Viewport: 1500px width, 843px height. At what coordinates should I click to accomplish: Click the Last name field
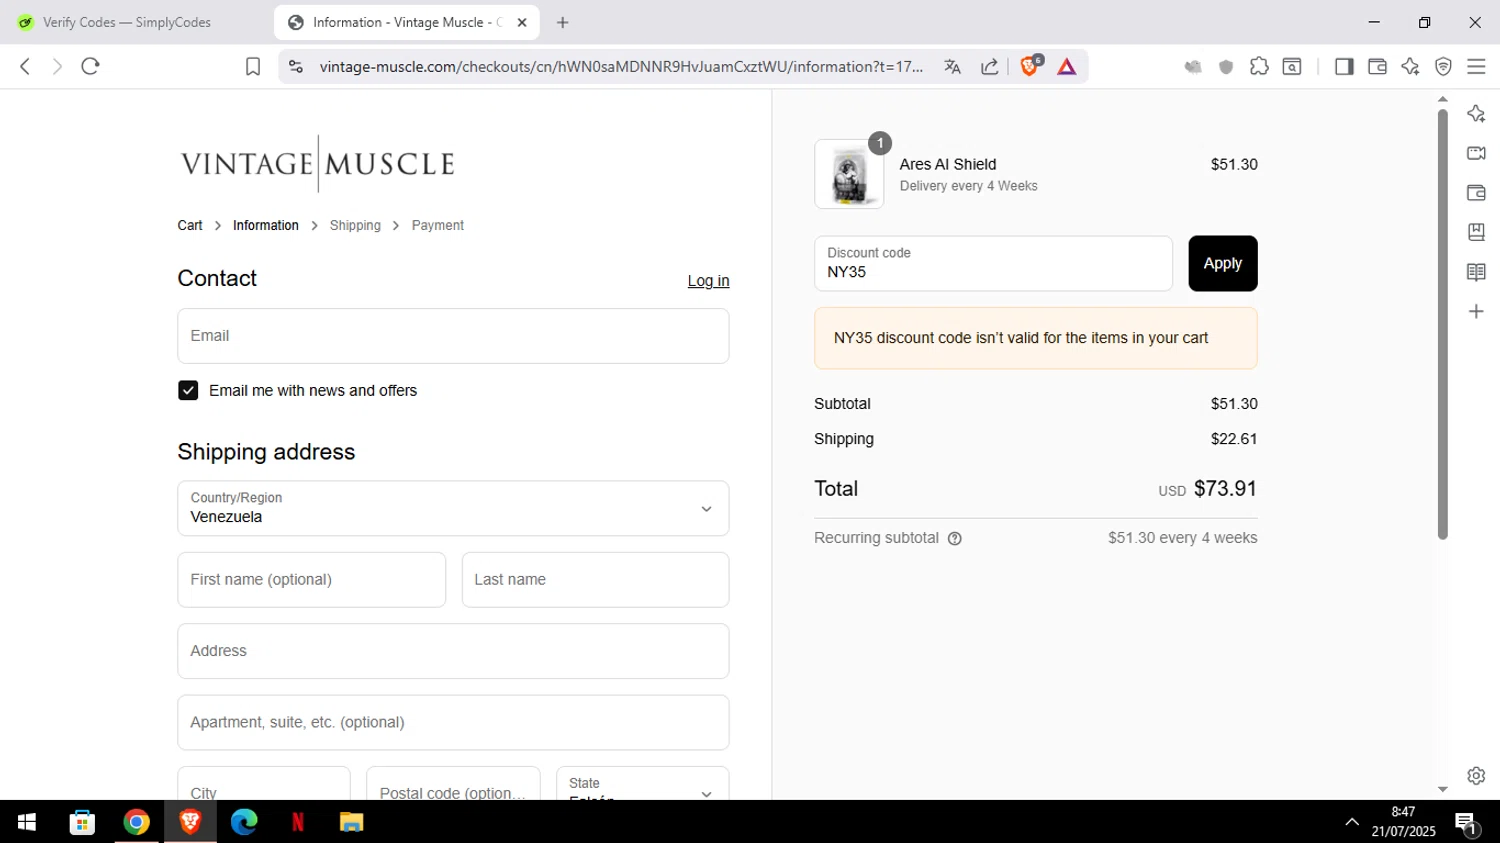click(595, 580)
